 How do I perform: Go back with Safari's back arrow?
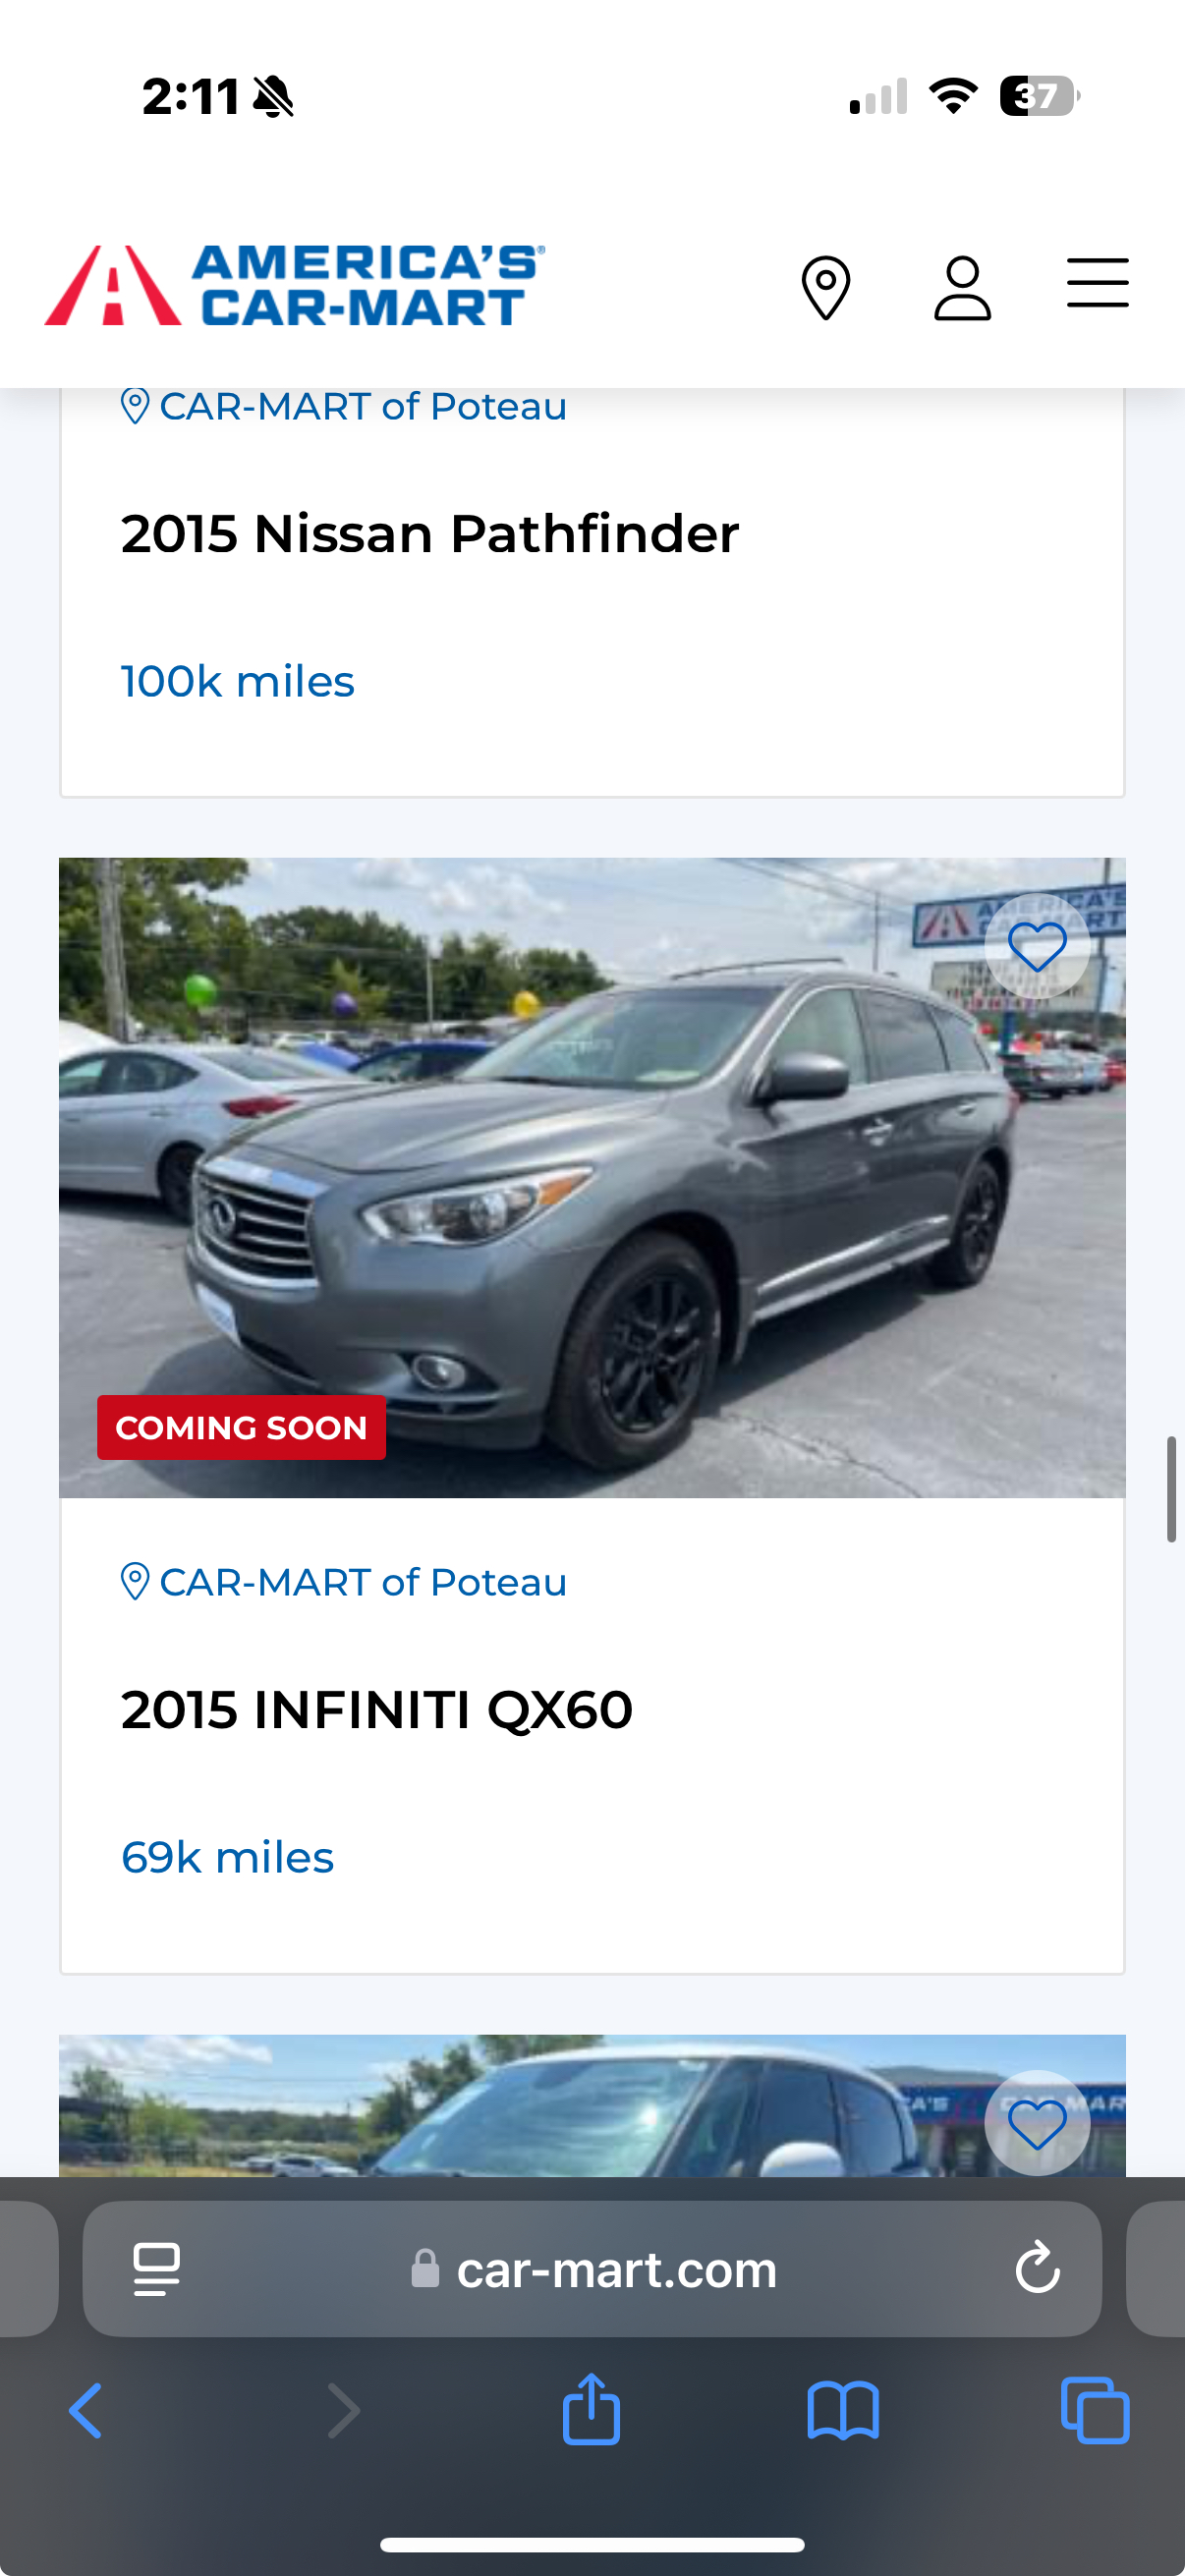[x=86, y=2411]
